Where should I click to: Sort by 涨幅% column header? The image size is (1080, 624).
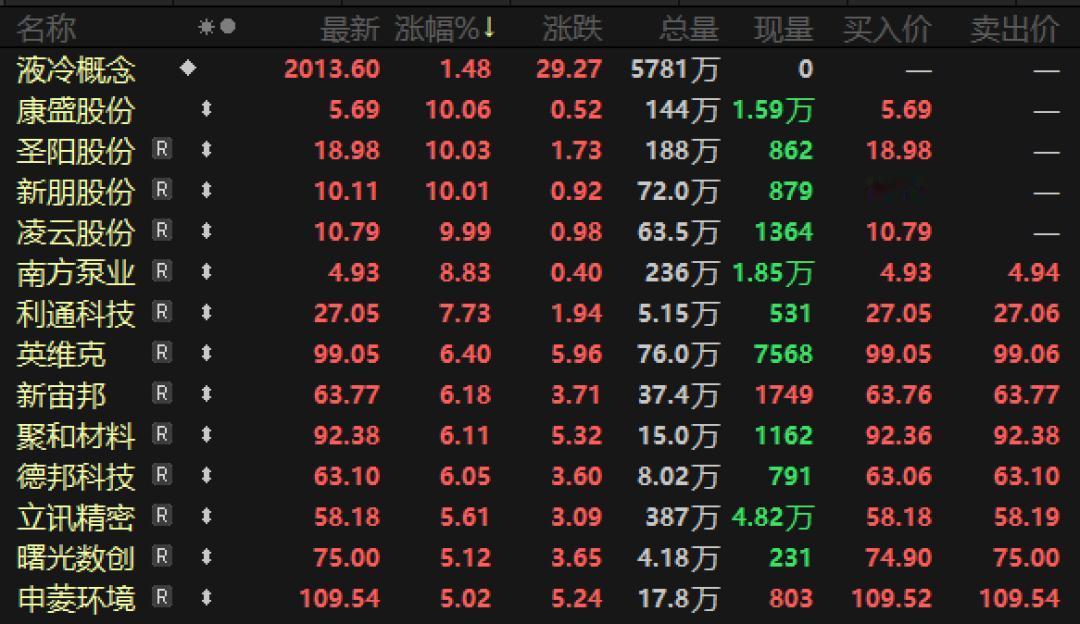tap(444, 30)
